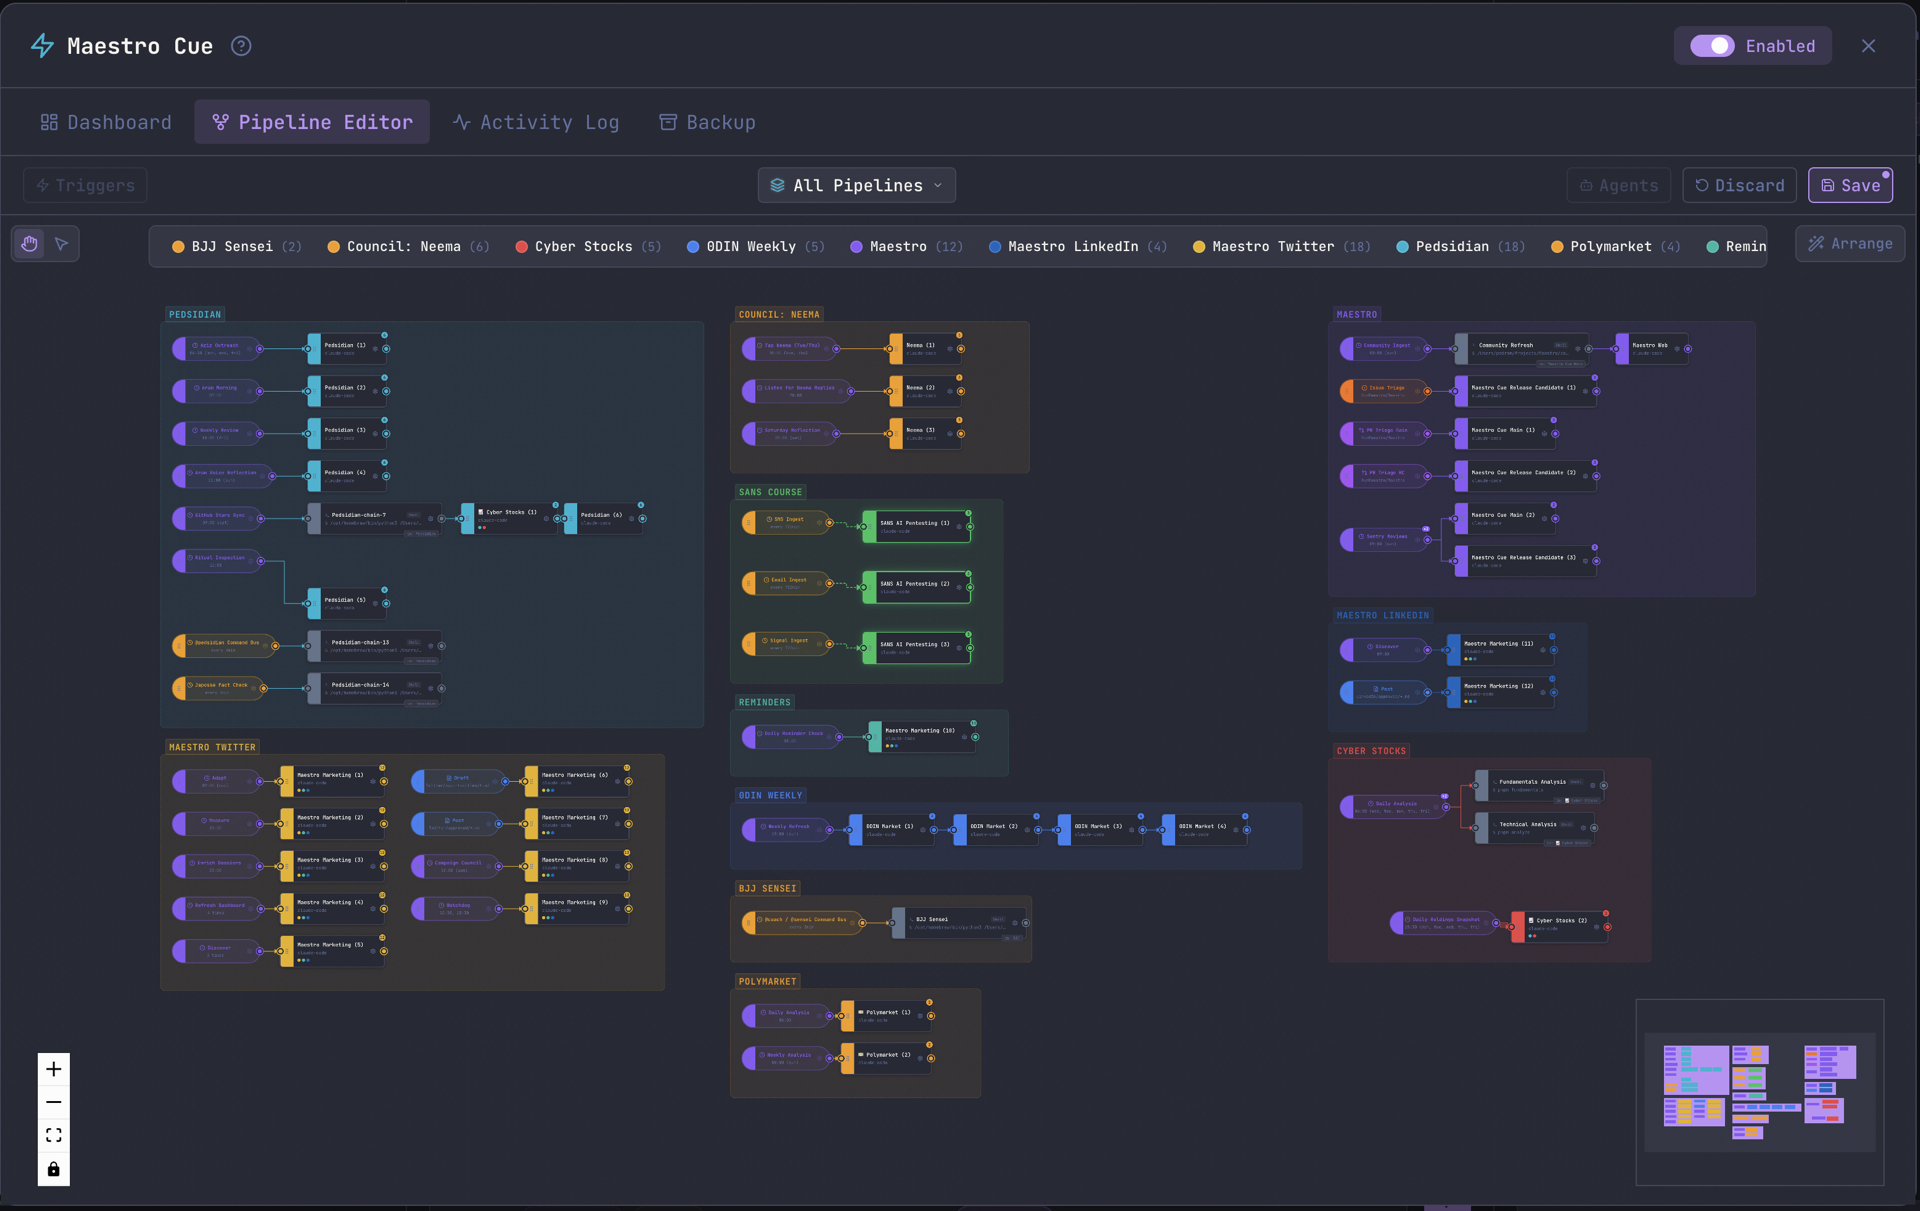The height and width of the screenshot is (1211, 1920).
Task: Open gear on Maestro Cue Main (1)
Action: [x=1545, y=434]
